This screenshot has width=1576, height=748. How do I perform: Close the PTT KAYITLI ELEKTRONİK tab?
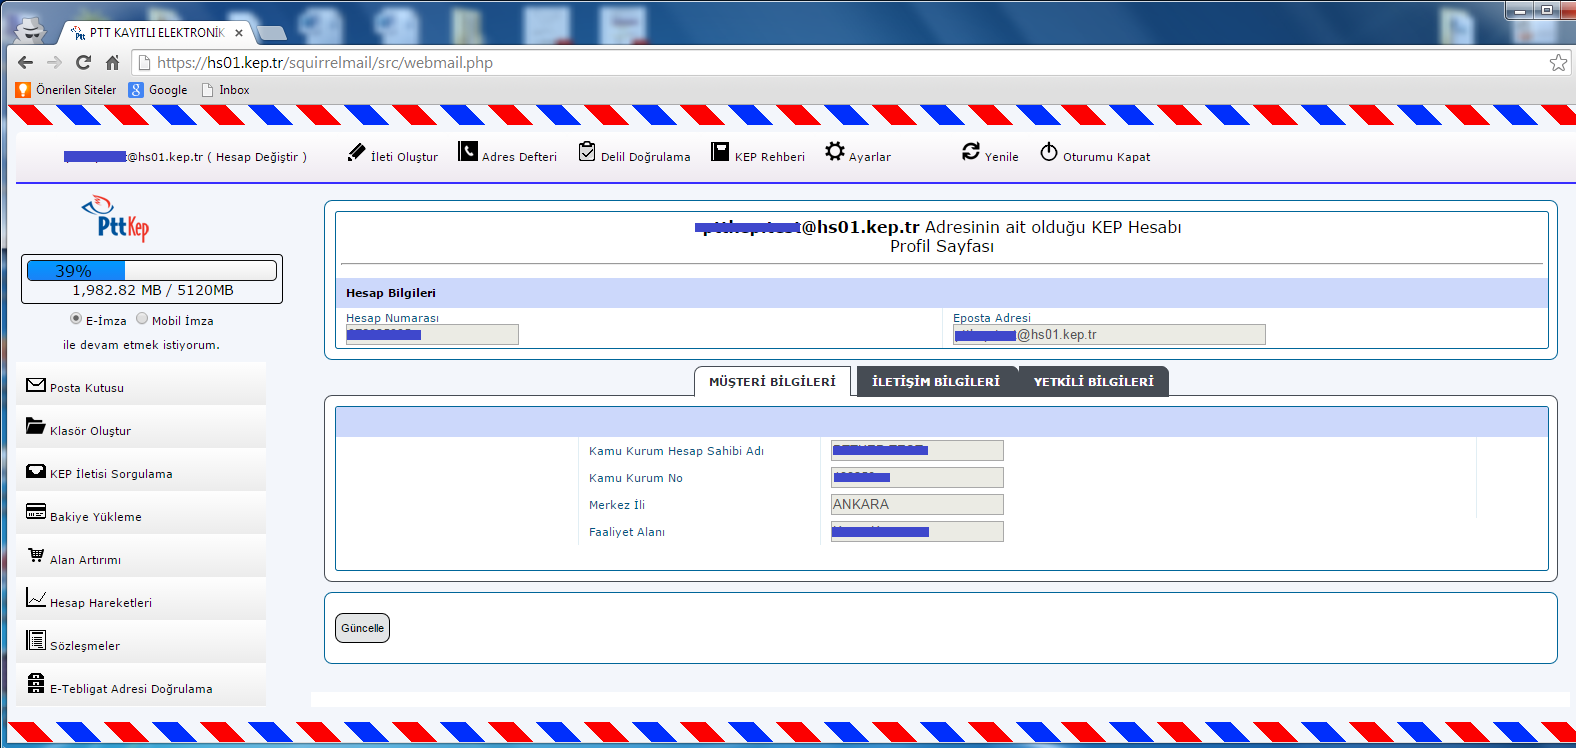pos(239,33)
